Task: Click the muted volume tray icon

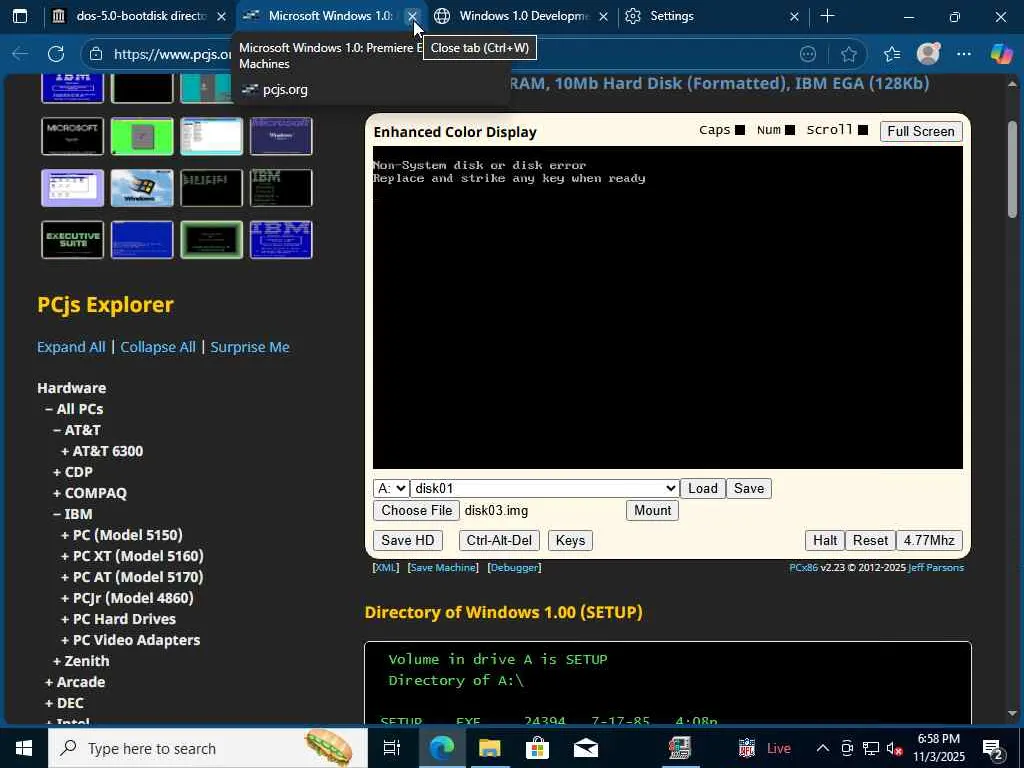Action: coord(895,748)
